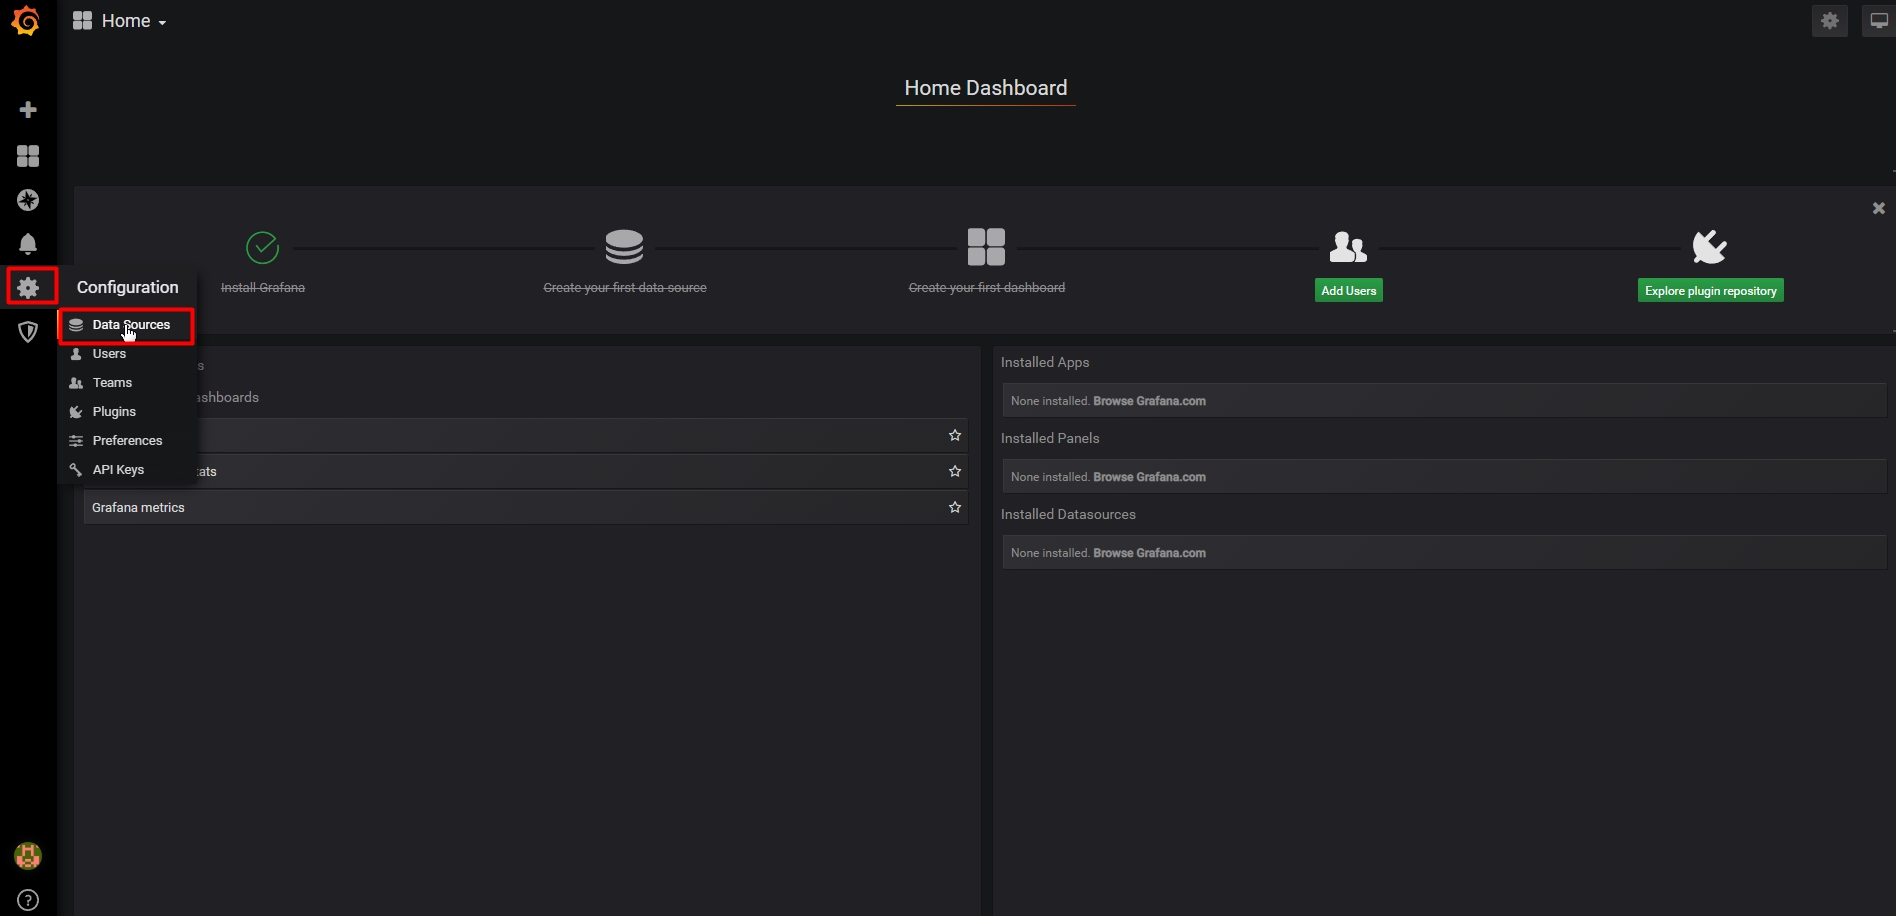
Task: Select Teams in Configuration menu
Action: point(126,383)
